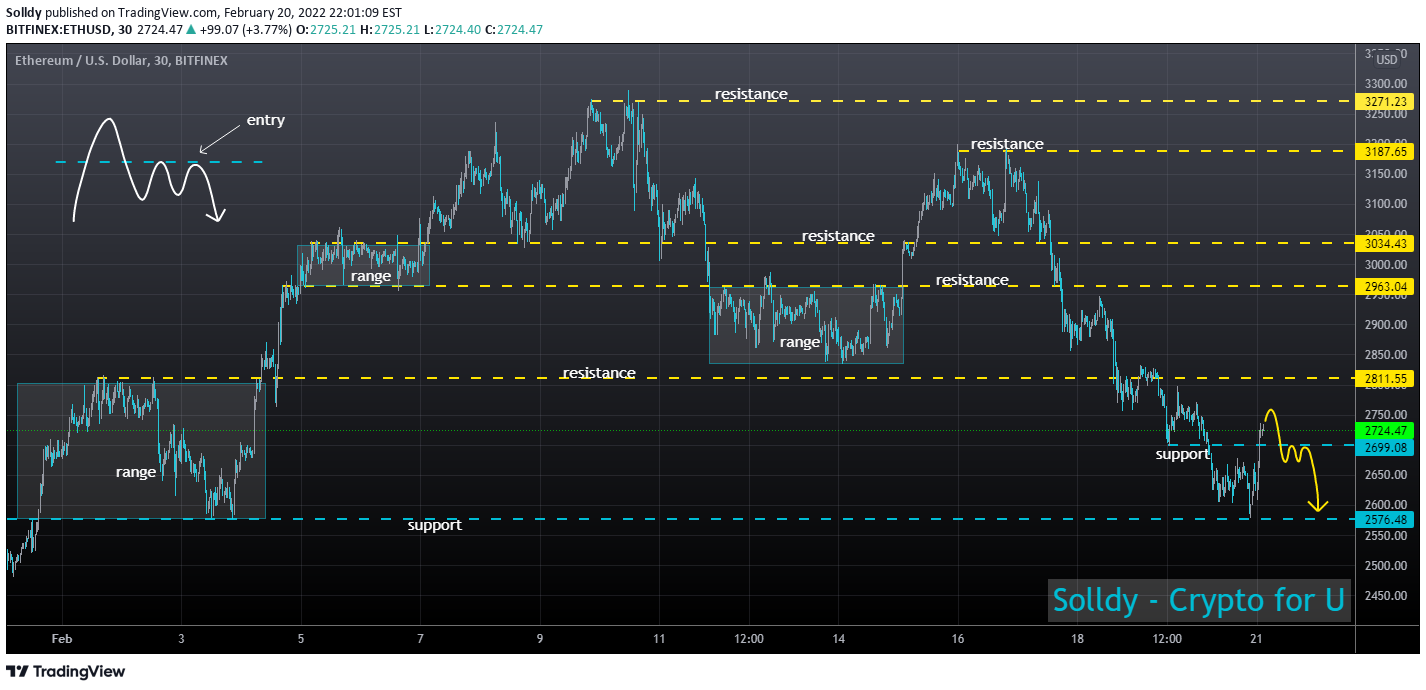
Task: Click the 21 date label on the time axis
Action: 1257,638
